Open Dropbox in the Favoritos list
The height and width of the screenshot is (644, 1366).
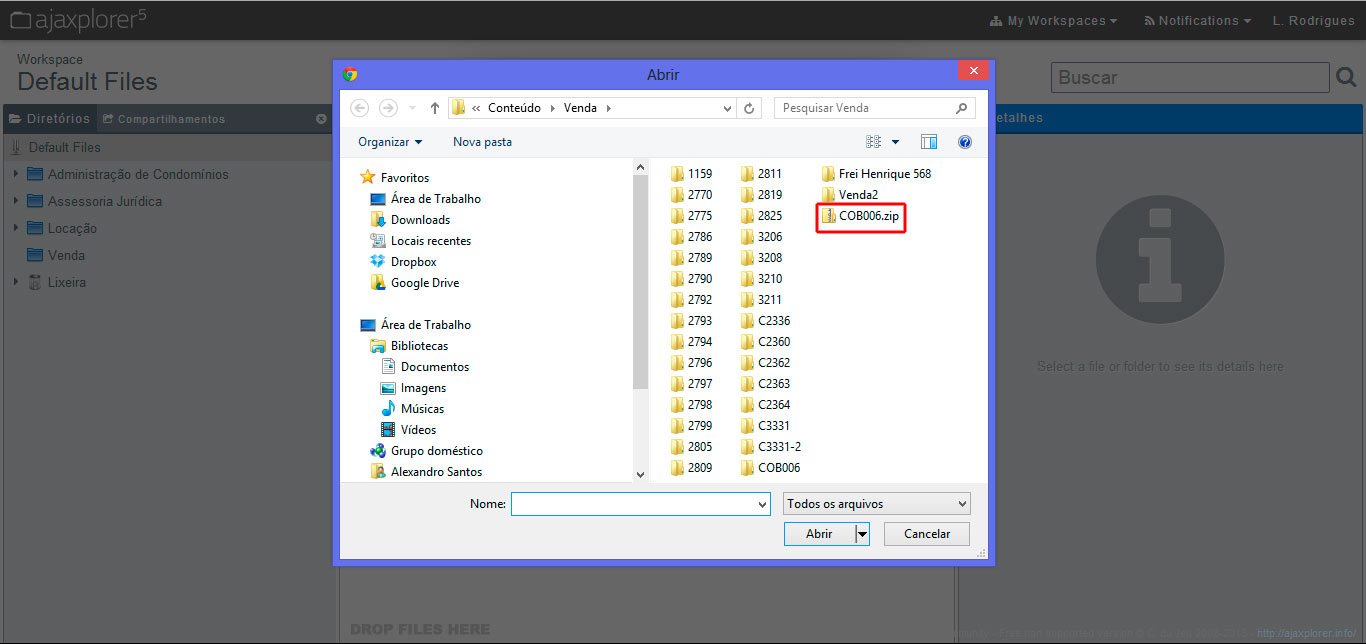point(413,262)
